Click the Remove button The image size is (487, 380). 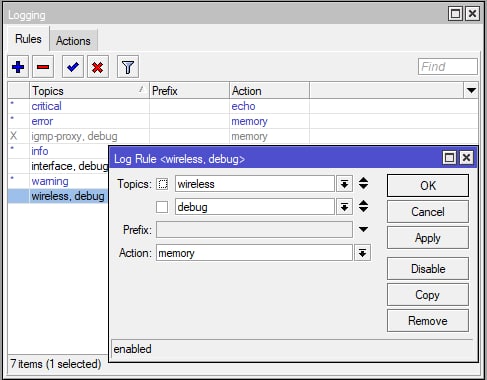428,321
